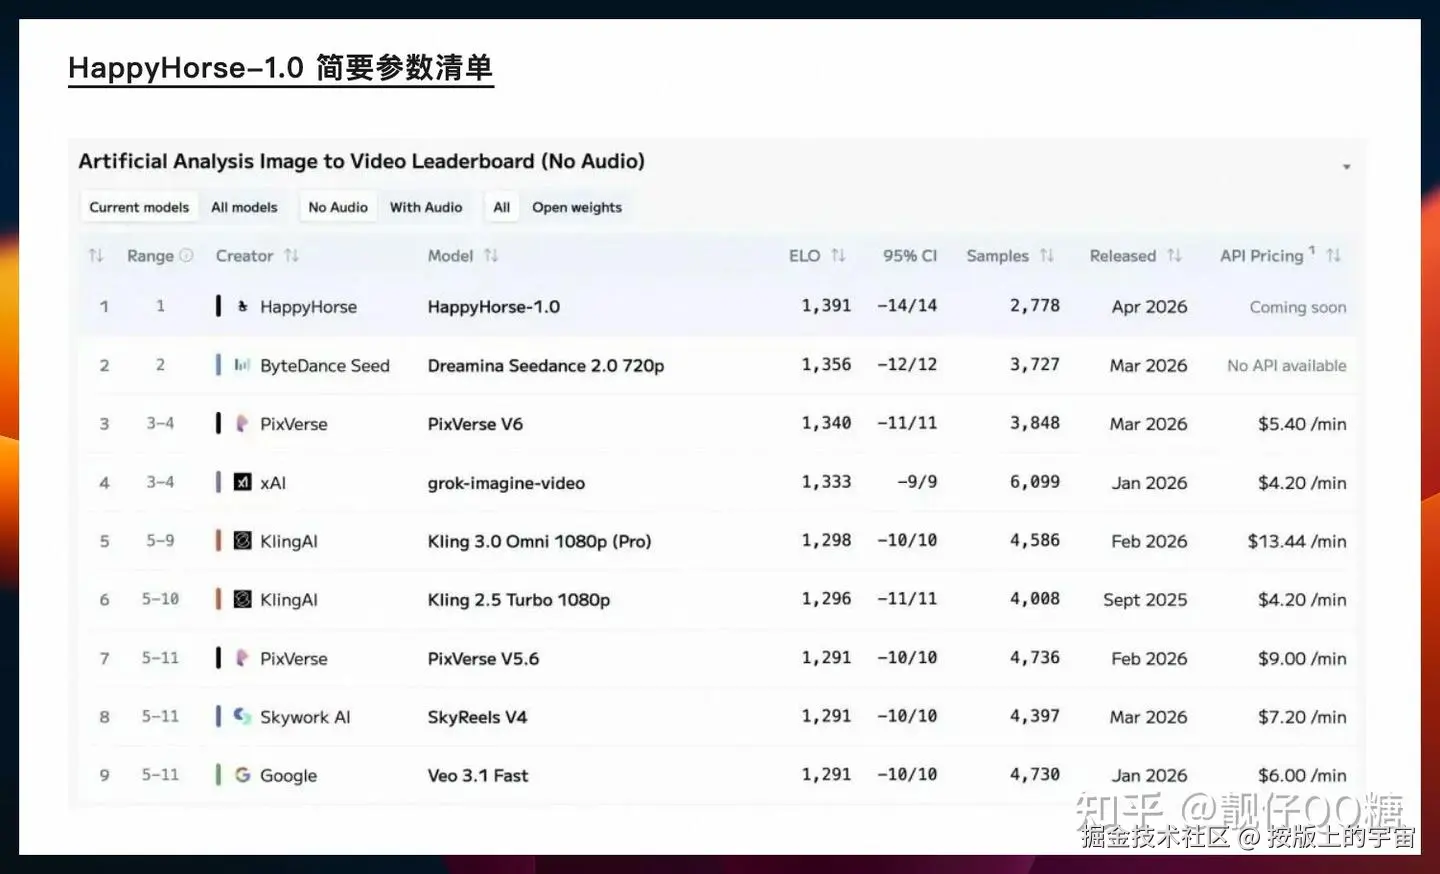This screenshot has width=1440, height=874.
Task: Click the $5.40 /min price
Action: (x=1302, y=424)
